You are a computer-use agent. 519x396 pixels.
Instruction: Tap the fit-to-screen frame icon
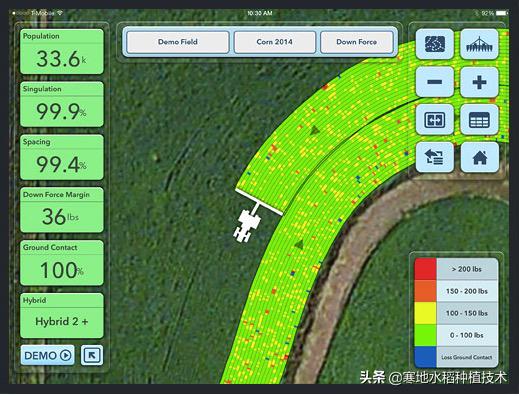pyautogui.click(x=435, y=119)
